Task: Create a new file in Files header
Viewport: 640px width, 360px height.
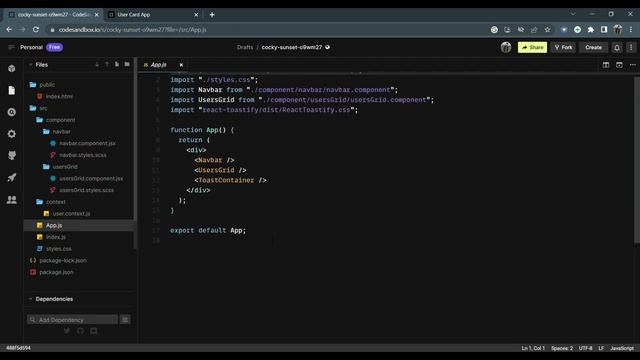Action: click(117, 64)
